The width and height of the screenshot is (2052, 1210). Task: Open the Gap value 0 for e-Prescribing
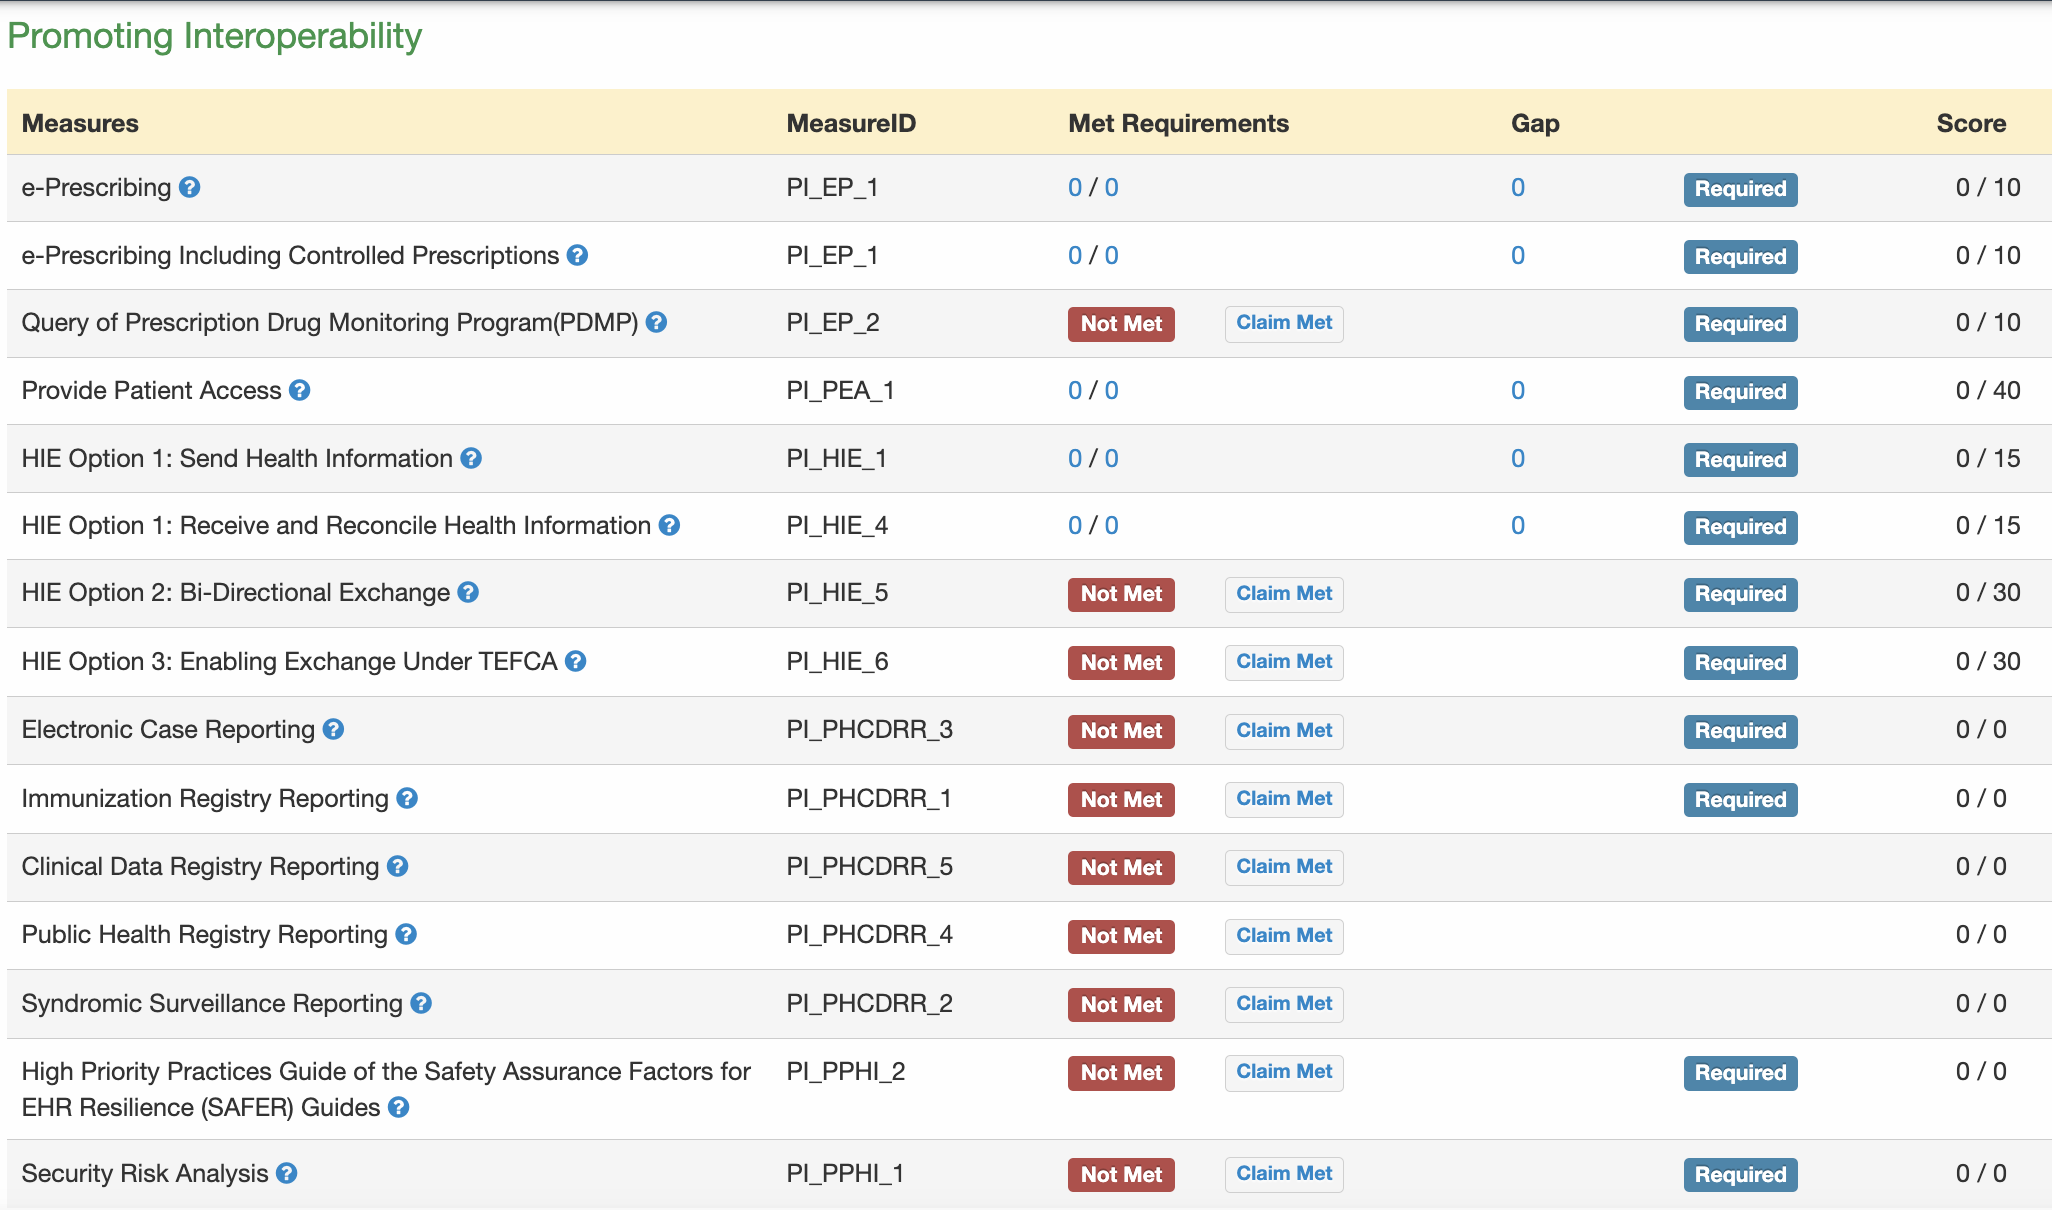pos(1518,187)
